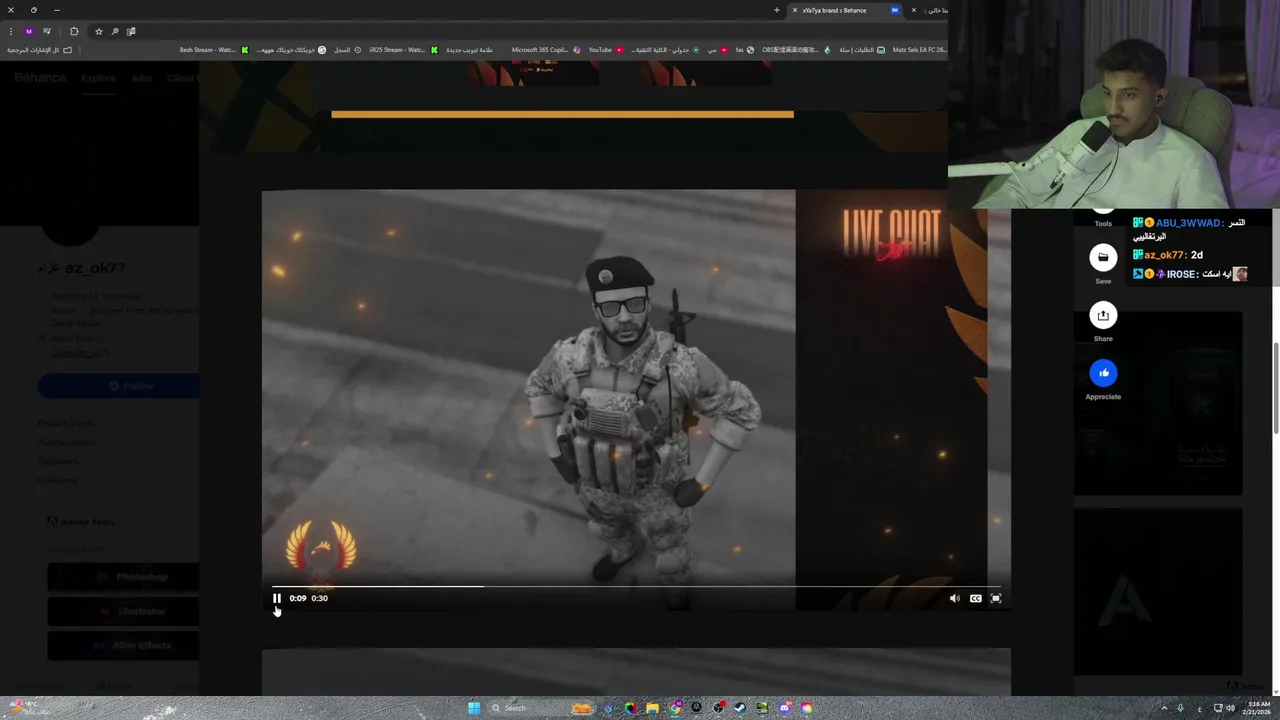Image resolution: width=1280 pixels, height=720 pixels.
Task: Bookmark this page with the star
Action: (98, 31)
